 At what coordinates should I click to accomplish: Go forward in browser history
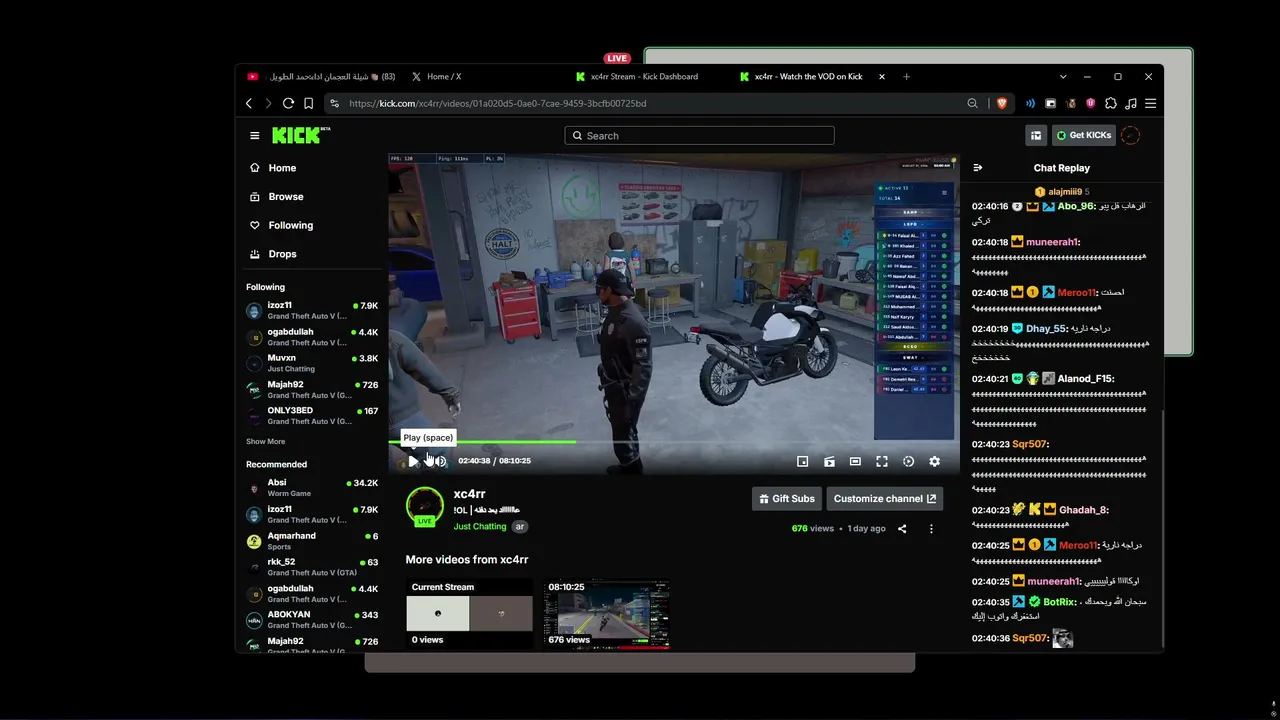[x=268, y=103]
